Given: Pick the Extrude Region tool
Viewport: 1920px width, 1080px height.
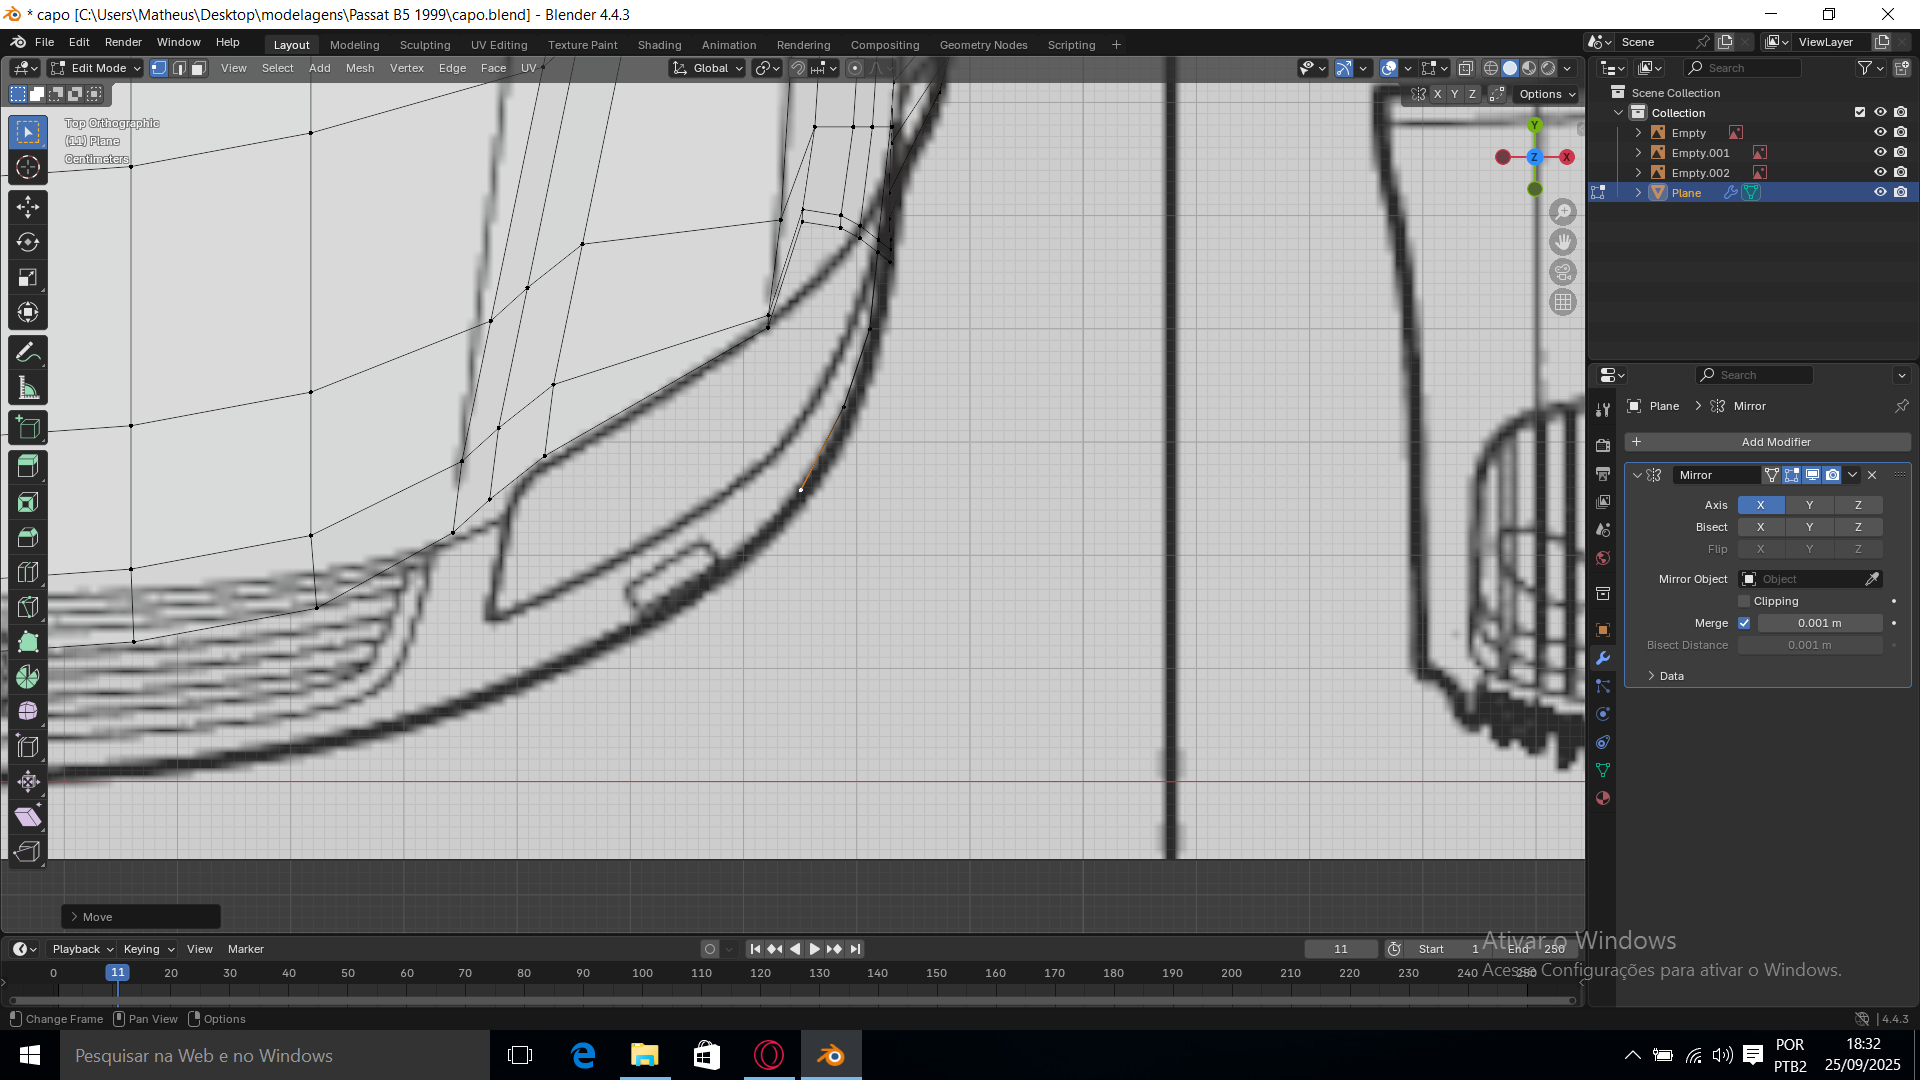Looking at the screenshot, I should click(28, 466).
